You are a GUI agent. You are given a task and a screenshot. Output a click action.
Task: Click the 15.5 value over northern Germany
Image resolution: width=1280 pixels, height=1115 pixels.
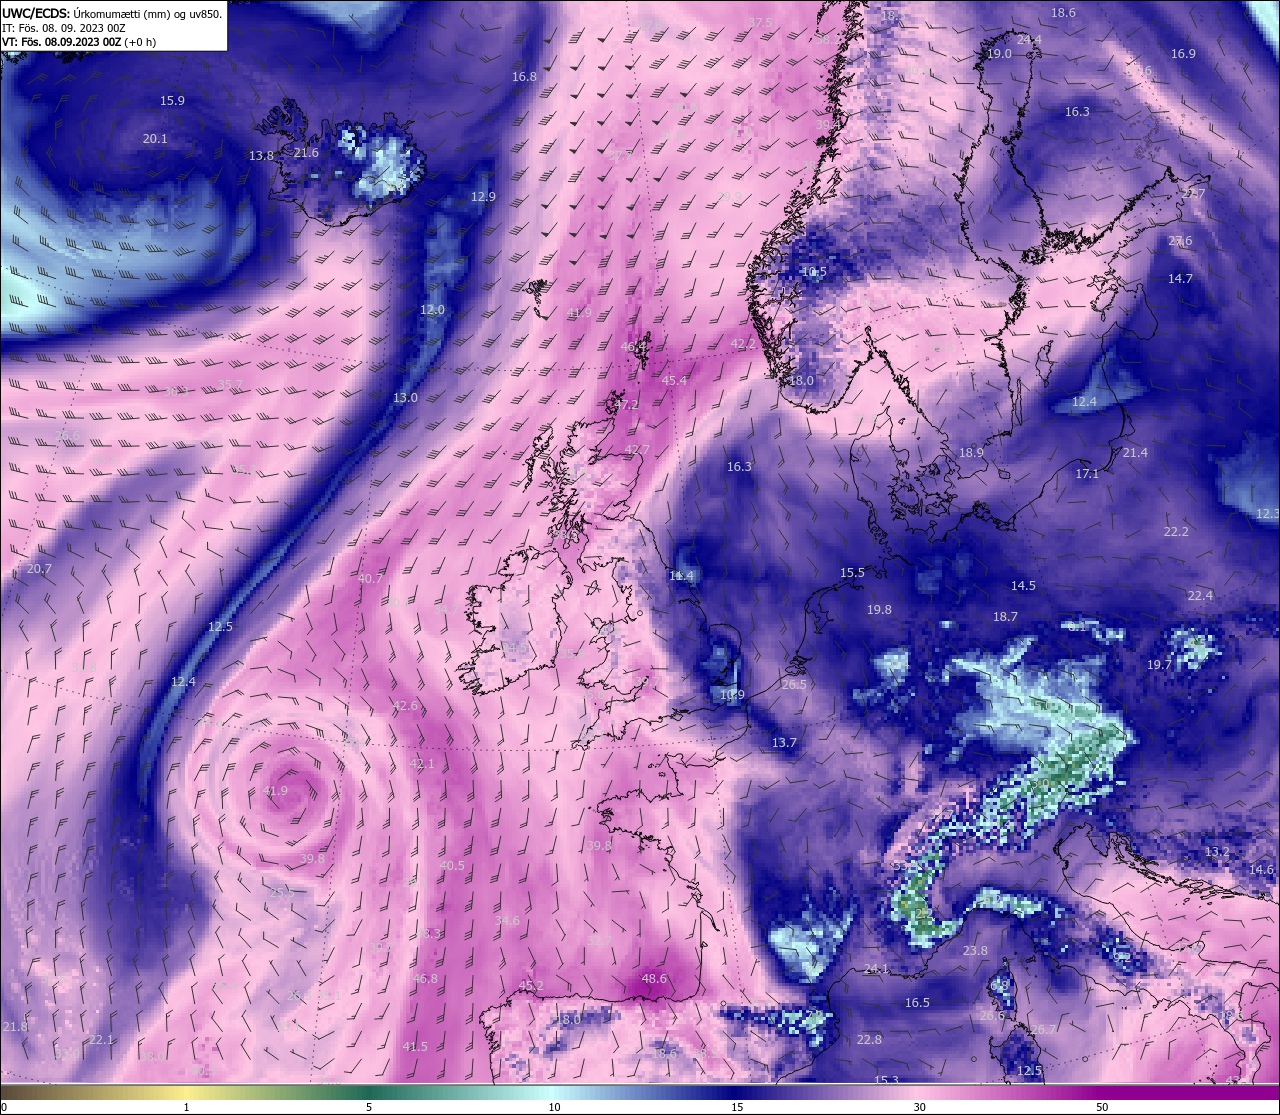(852, 573)
